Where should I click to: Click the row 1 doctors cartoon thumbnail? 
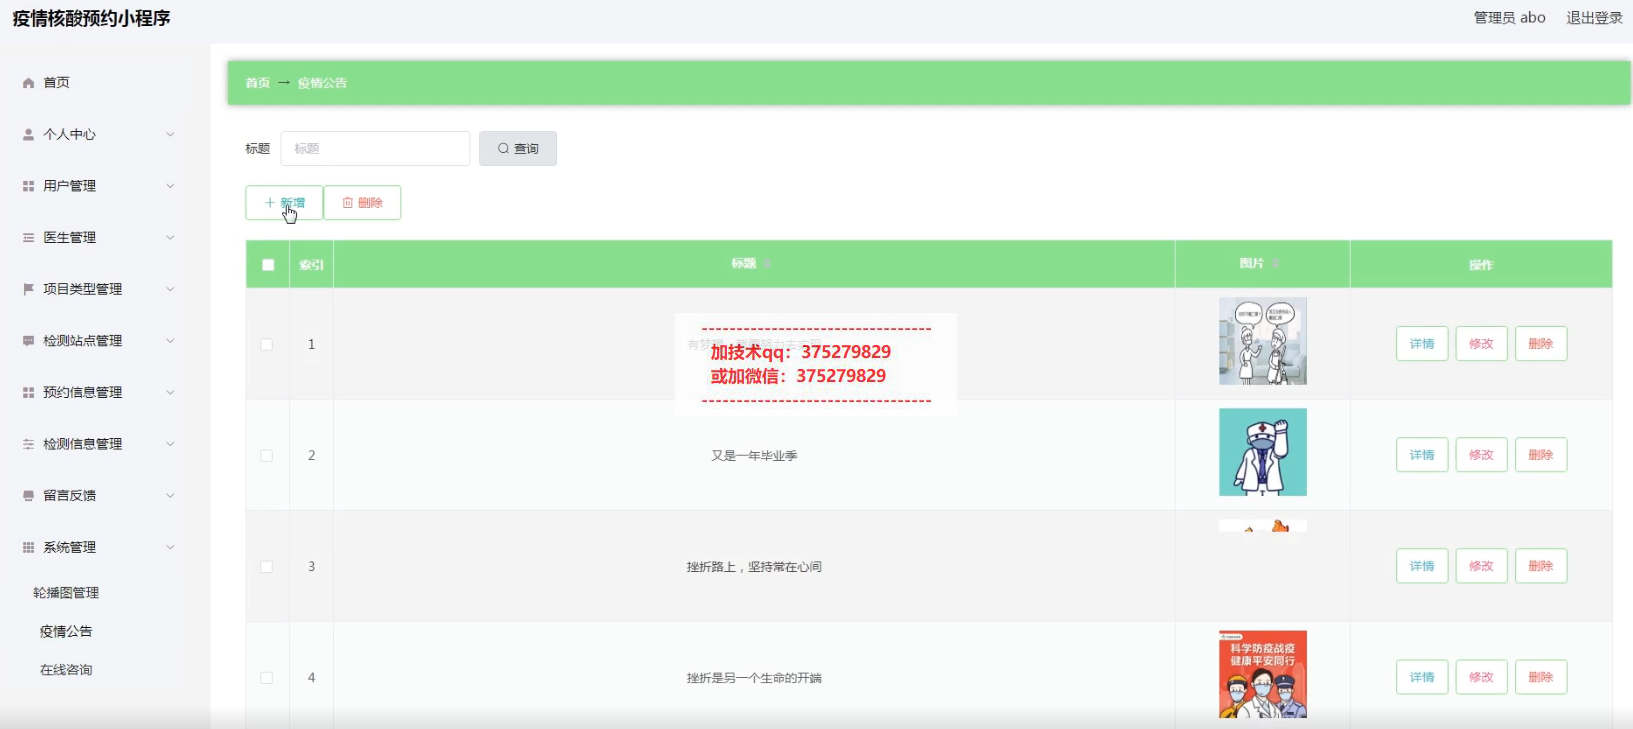tap(1263, 341)
